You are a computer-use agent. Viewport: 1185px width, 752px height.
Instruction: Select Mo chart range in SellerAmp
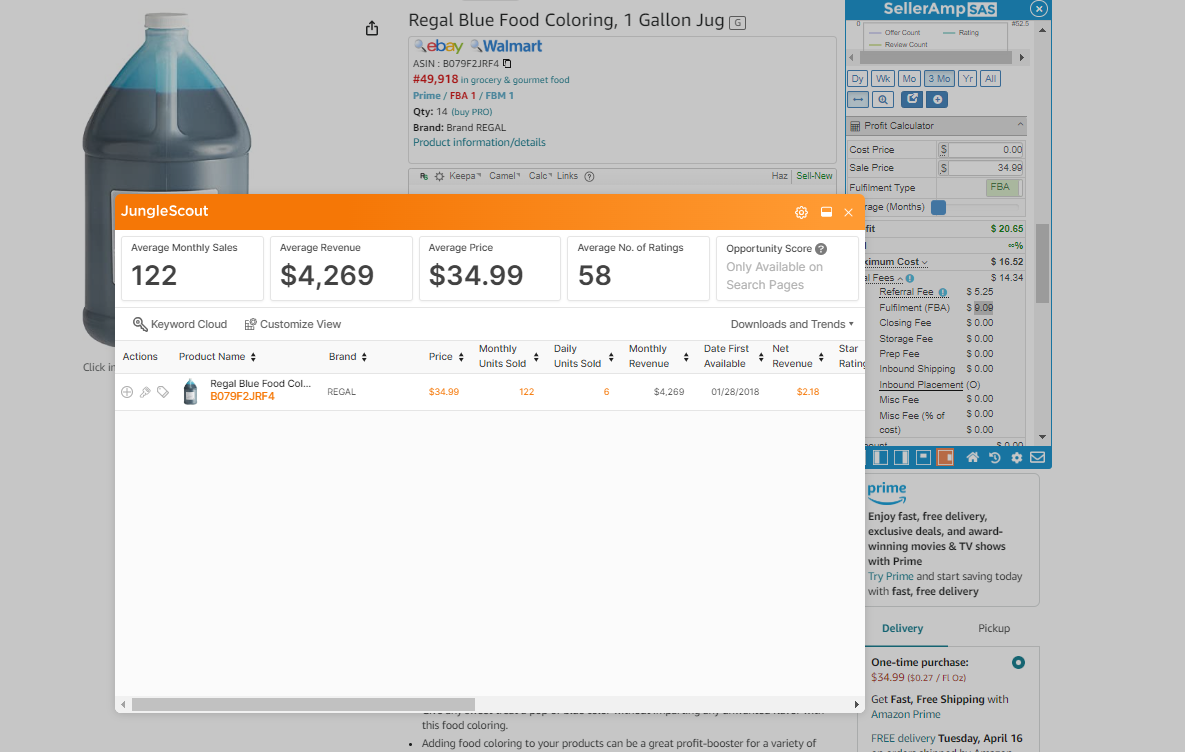[909, 79]
